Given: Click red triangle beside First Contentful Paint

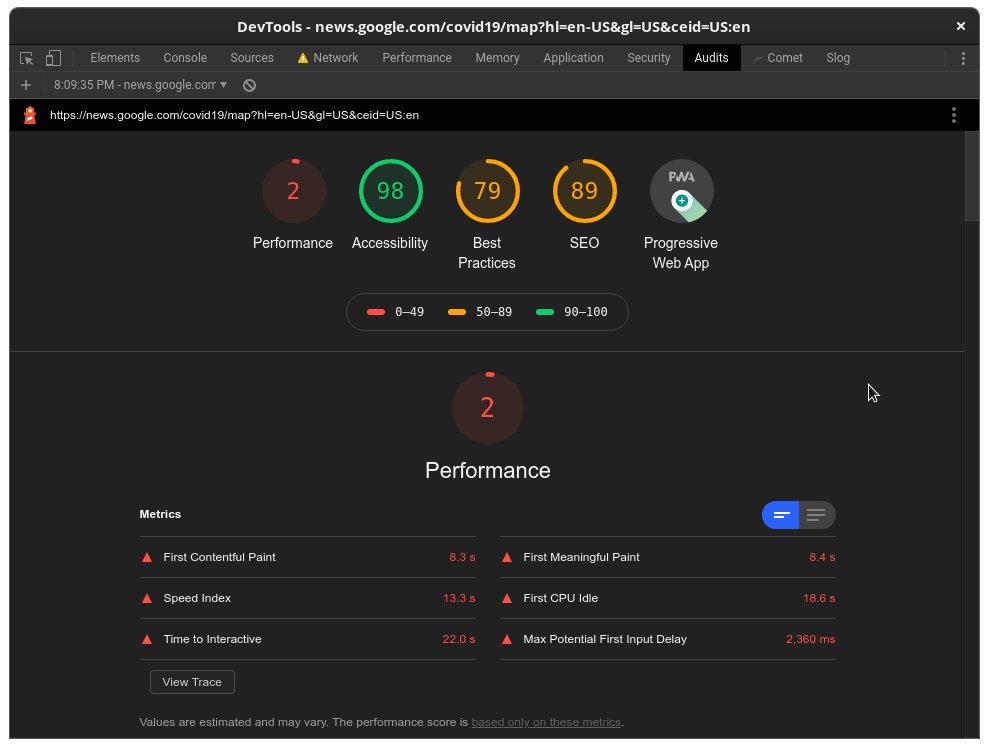Looking at the screenshot, I should pos(147,557).
